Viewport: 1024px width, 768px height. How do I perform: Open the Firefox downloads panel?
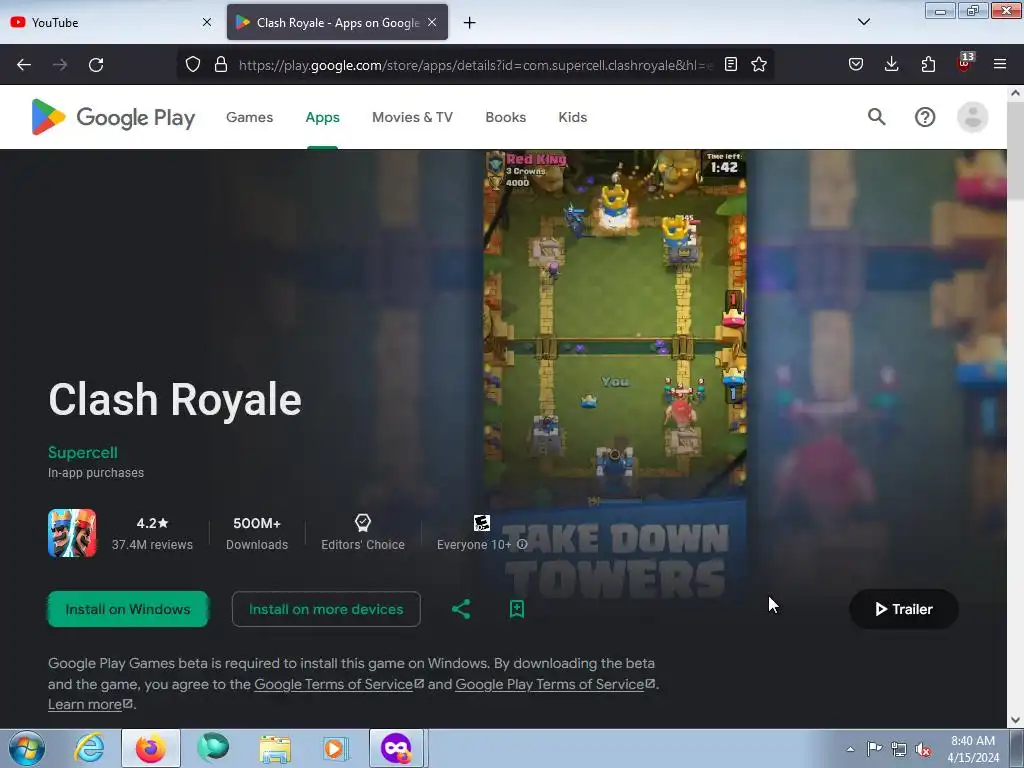[x=891, y=64]
